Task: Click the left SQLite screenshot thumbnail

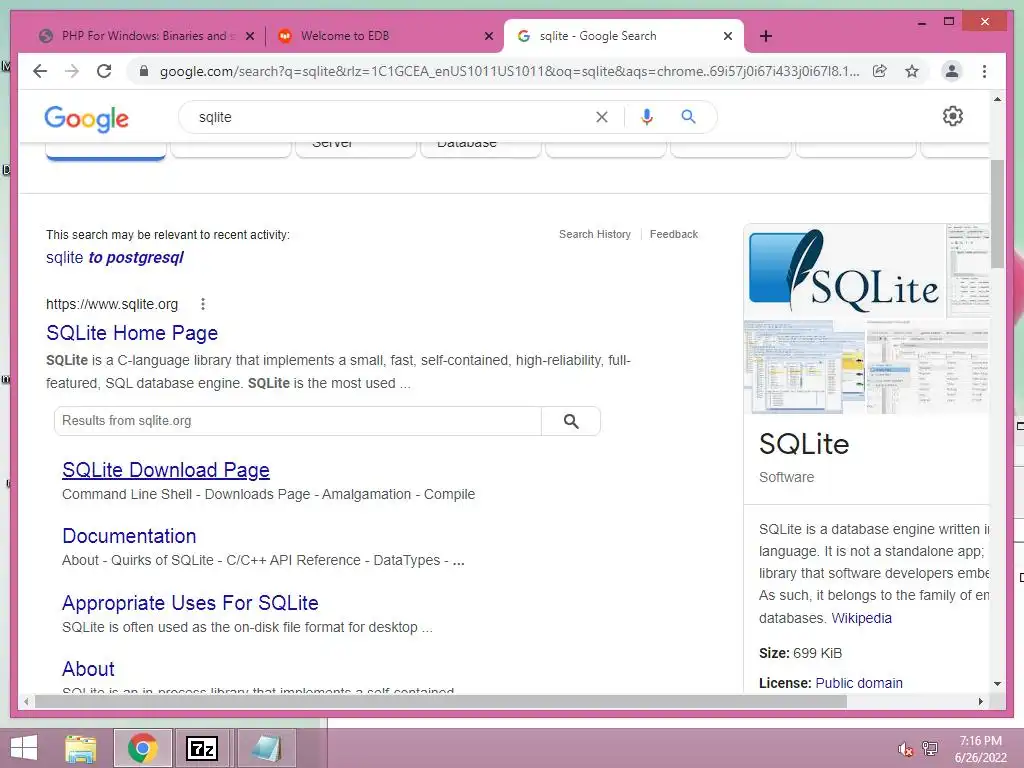Action: click(805, 367)
